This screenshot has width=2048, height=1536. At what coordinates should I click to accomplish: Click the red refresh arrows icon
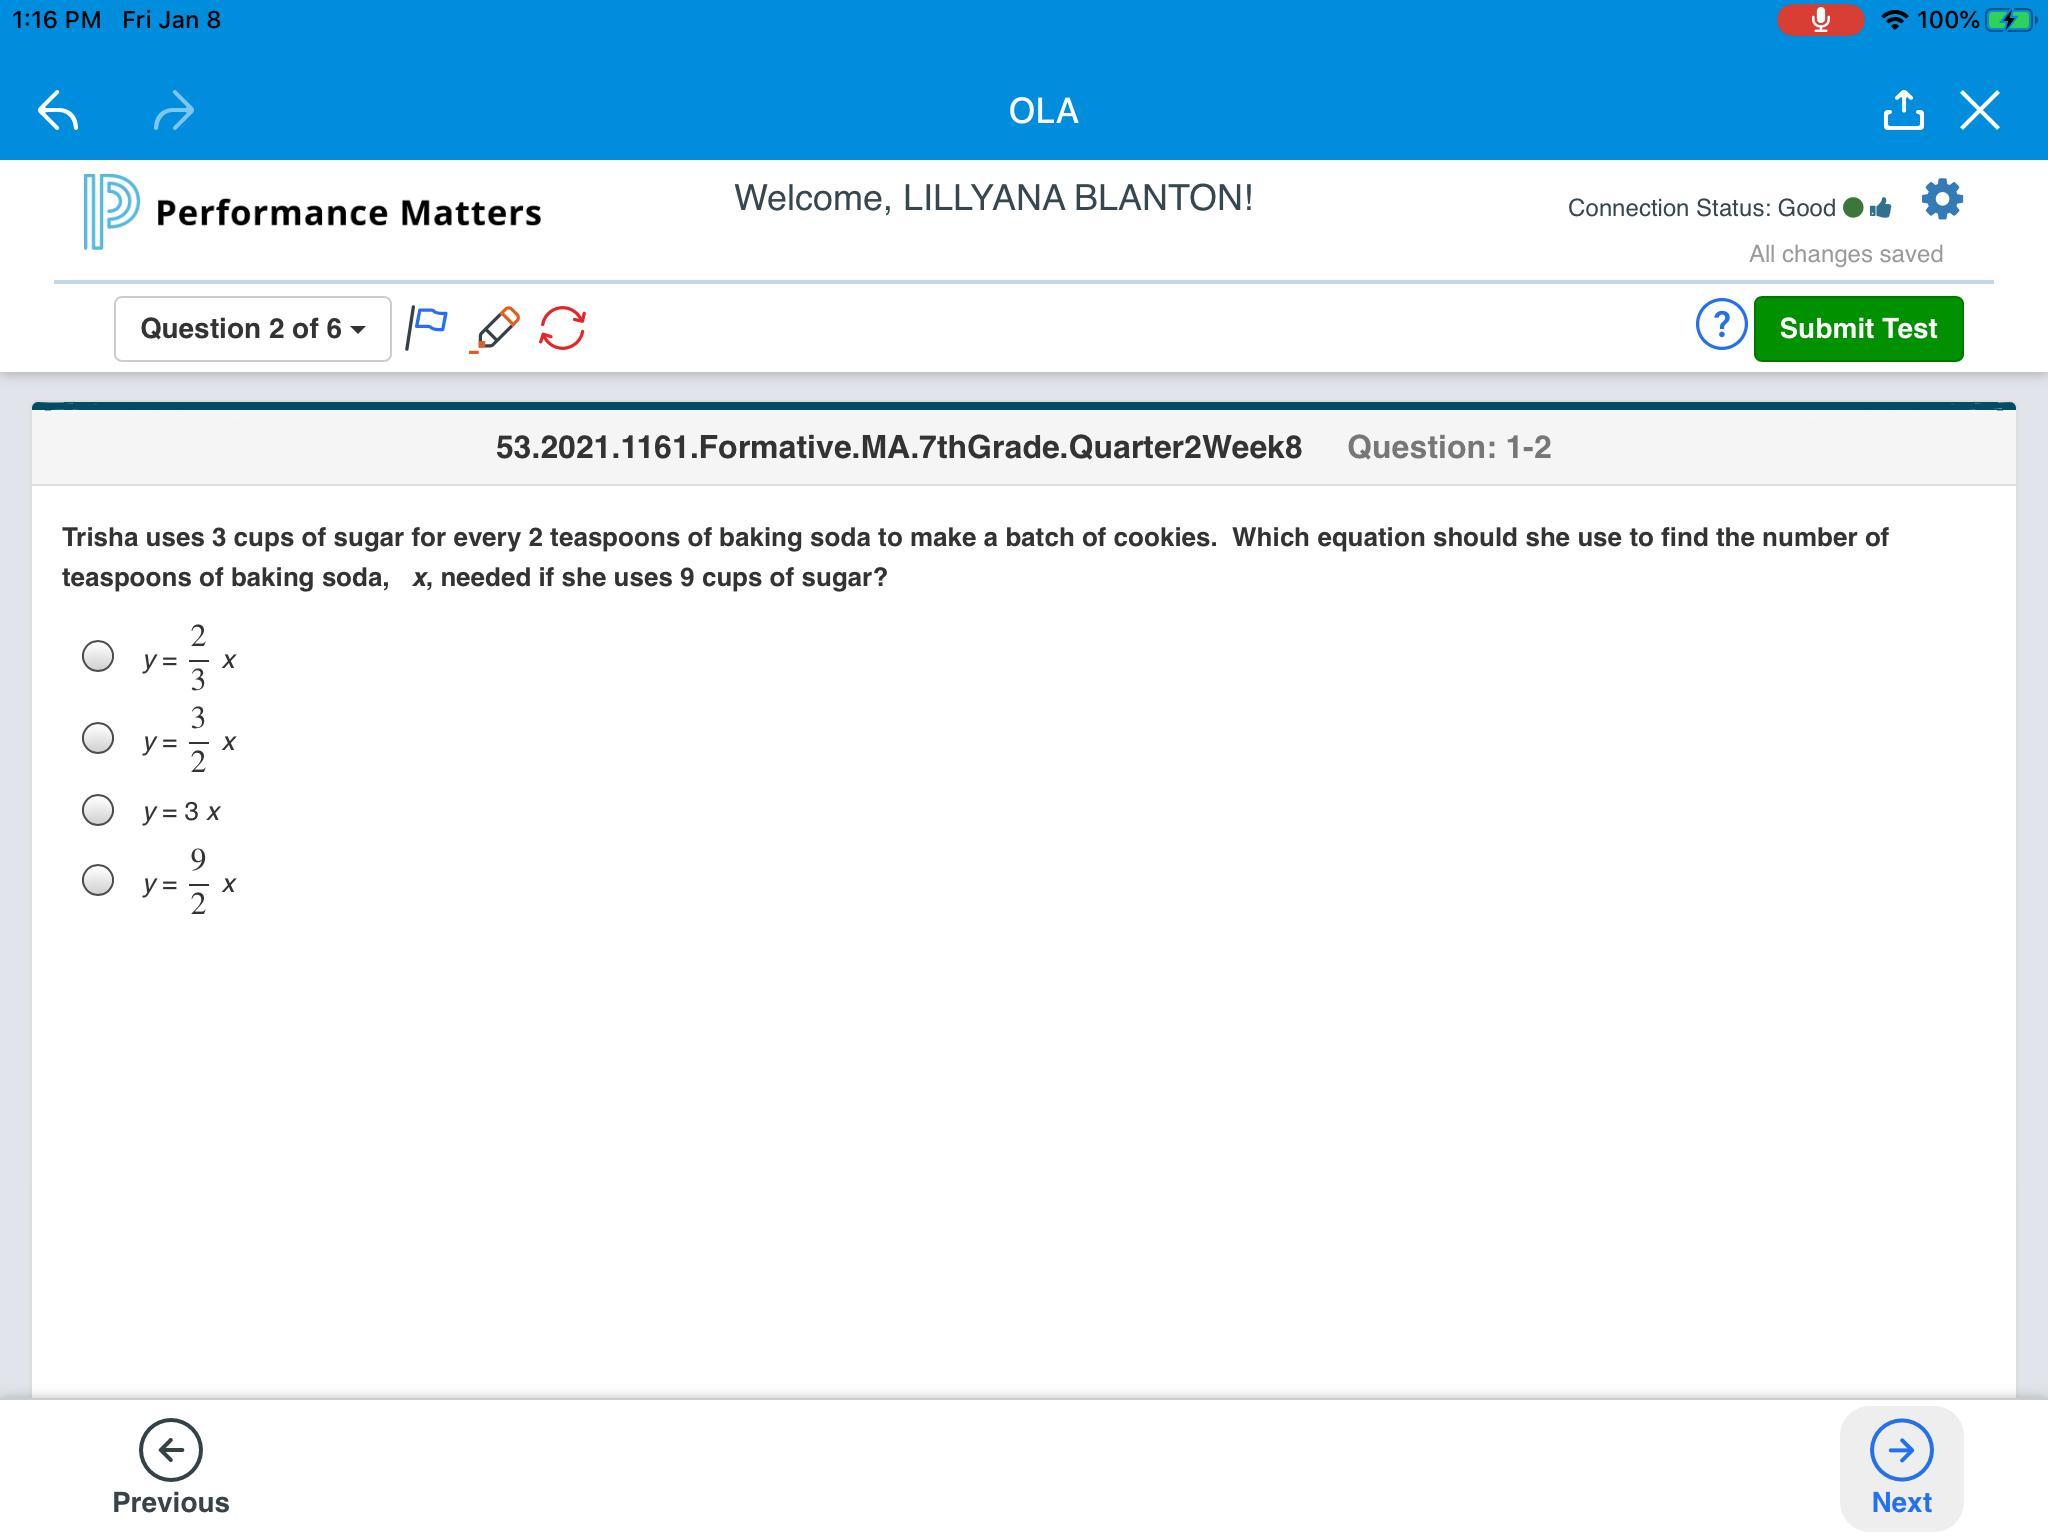pyautogui.click(x=562, y=328)
